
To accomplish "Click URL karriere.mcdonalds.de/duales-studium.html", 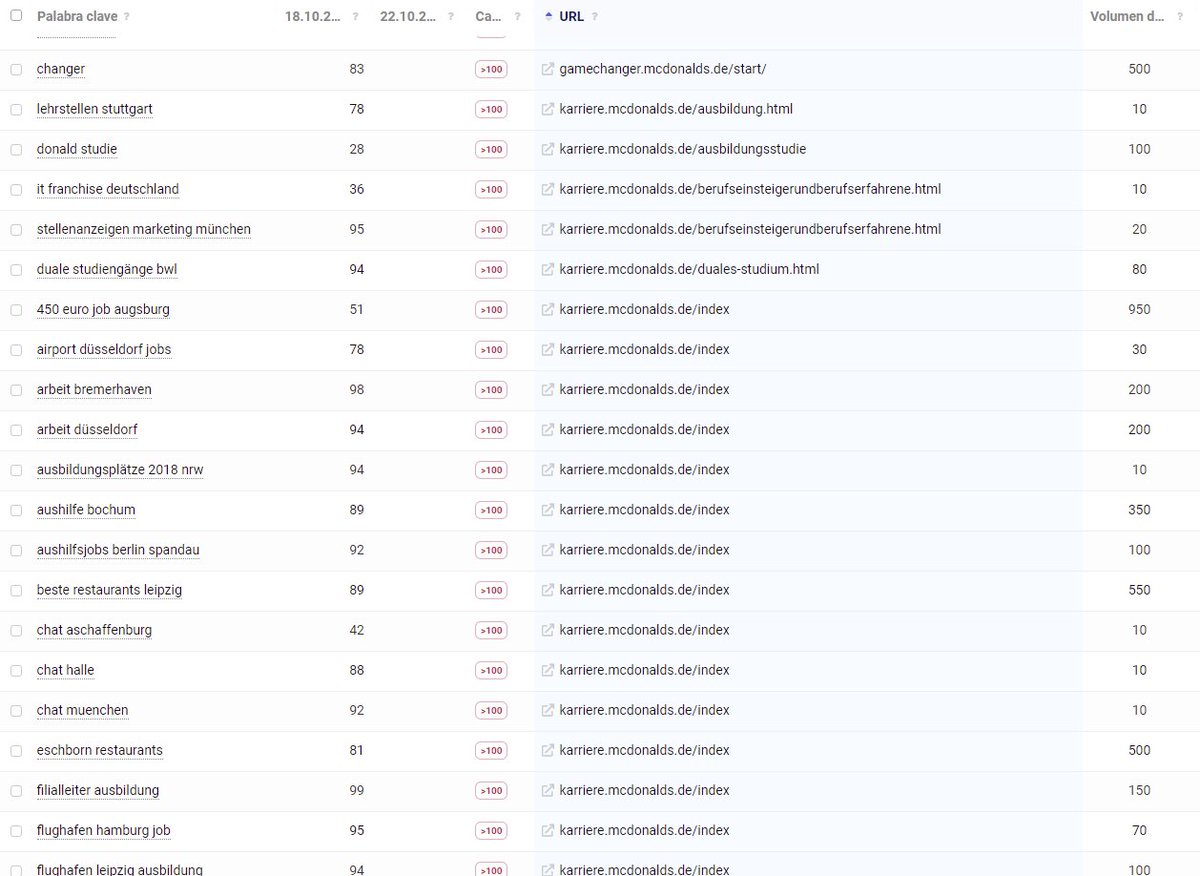I will (689, 269).
